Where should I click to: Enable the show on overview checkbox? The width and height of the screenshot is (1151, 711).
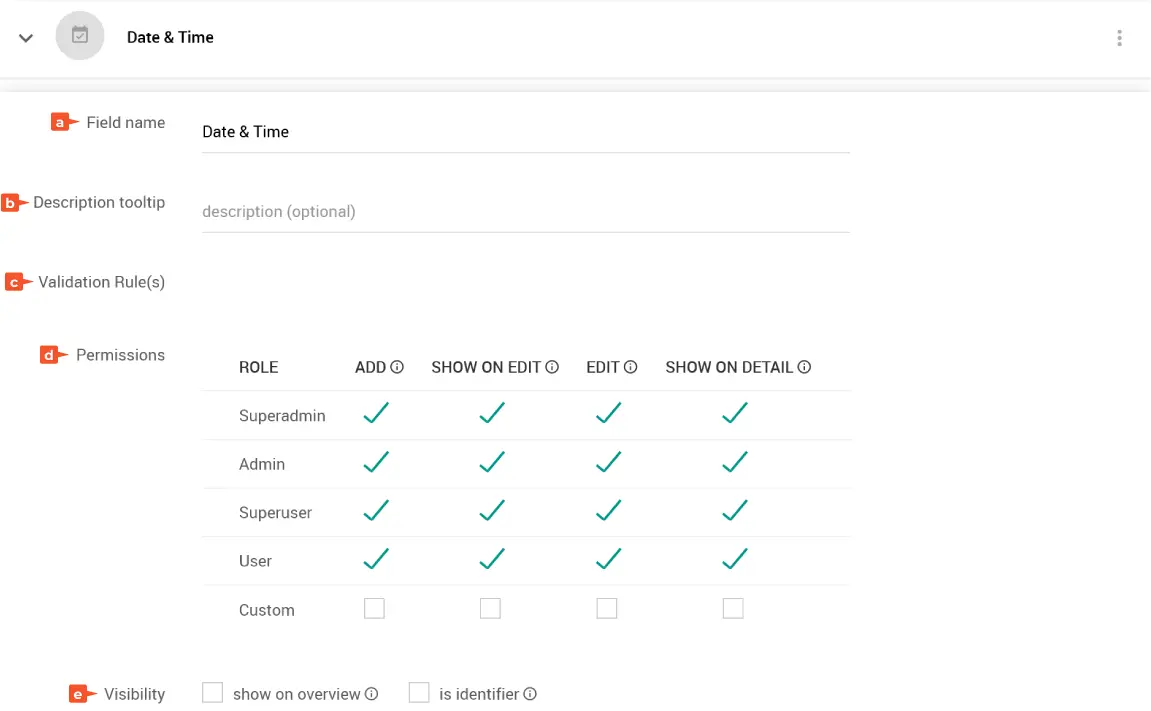coord(212,693)
